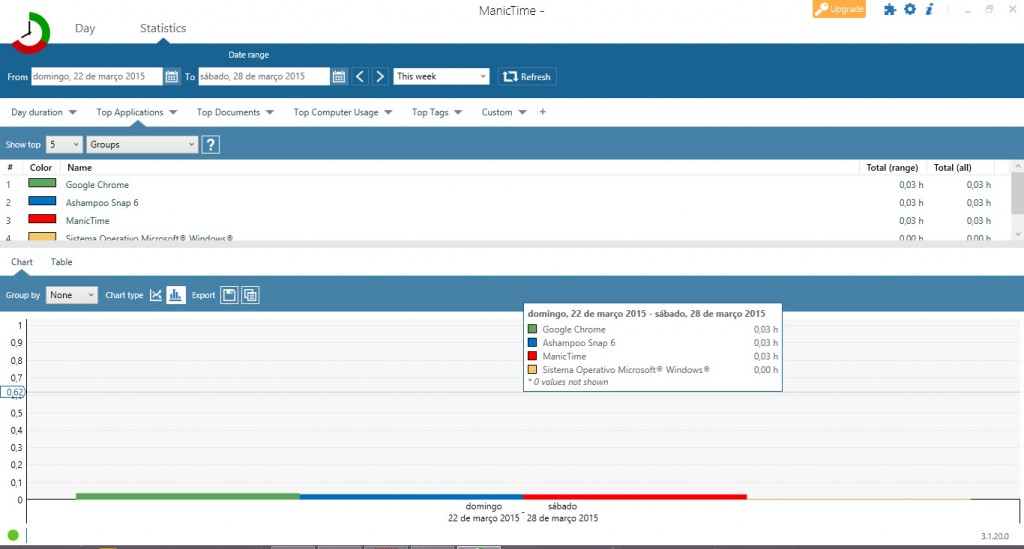Go to previous date range arrow
The width and height of the screenshot is (1024, 549).
[360, 76]
